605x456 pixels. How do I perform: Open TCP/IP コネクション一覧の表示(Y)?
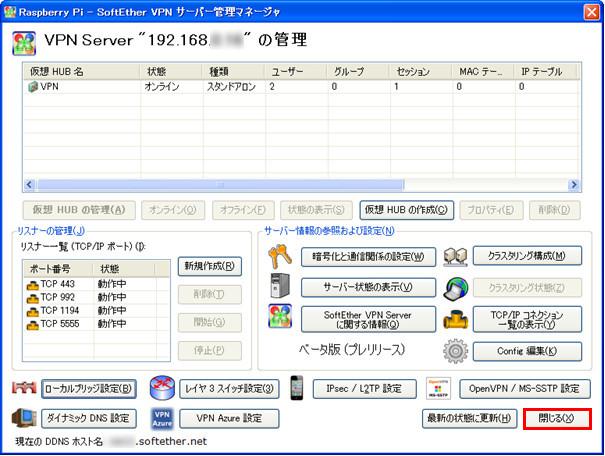(527, 319)
